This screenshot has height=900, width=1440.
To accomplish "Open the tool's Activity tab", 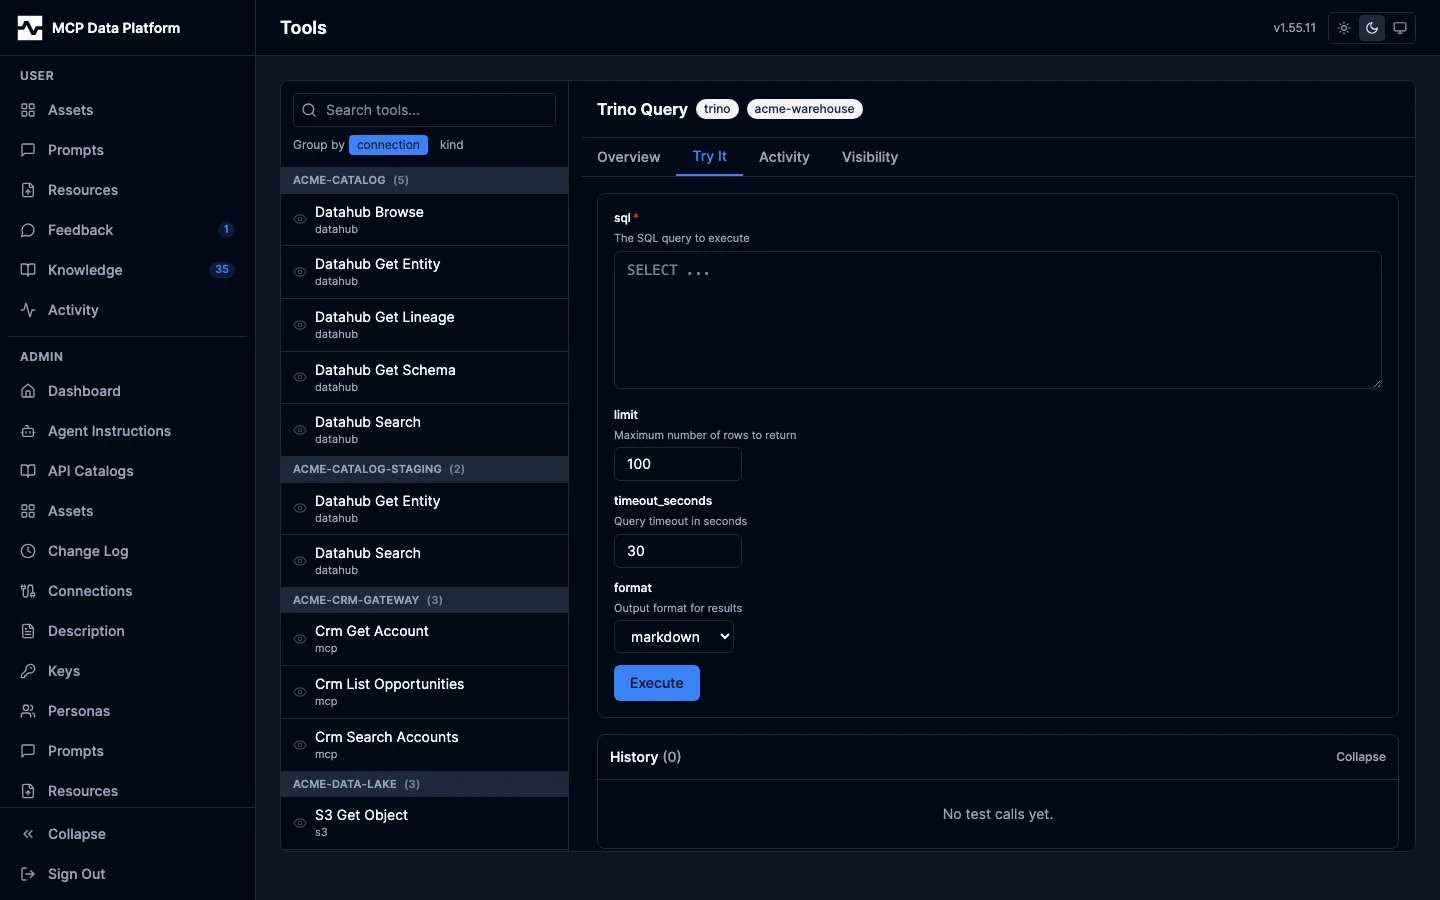I will coord(784,157).
